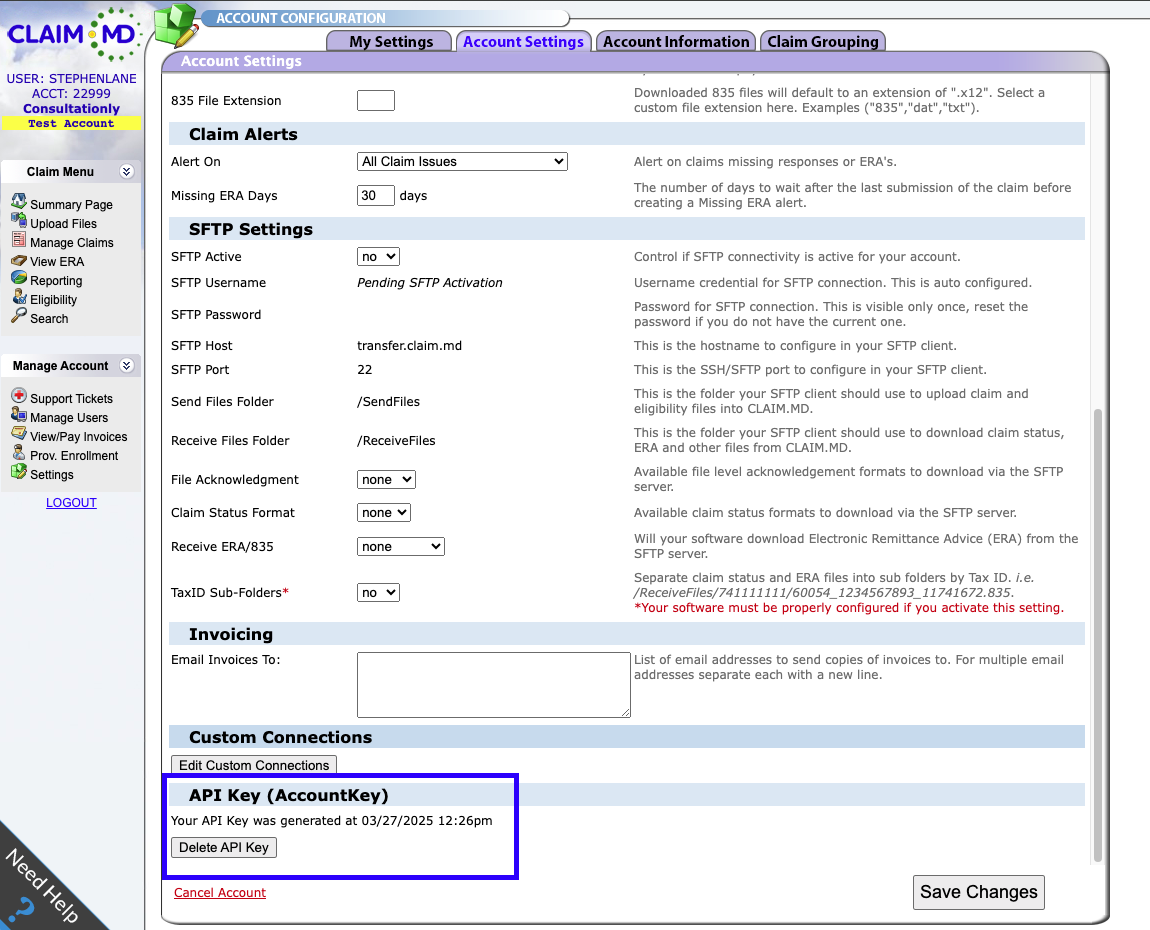Click the Email Invoices To text area
This screenshot has height=930, width=1150.
493,685
